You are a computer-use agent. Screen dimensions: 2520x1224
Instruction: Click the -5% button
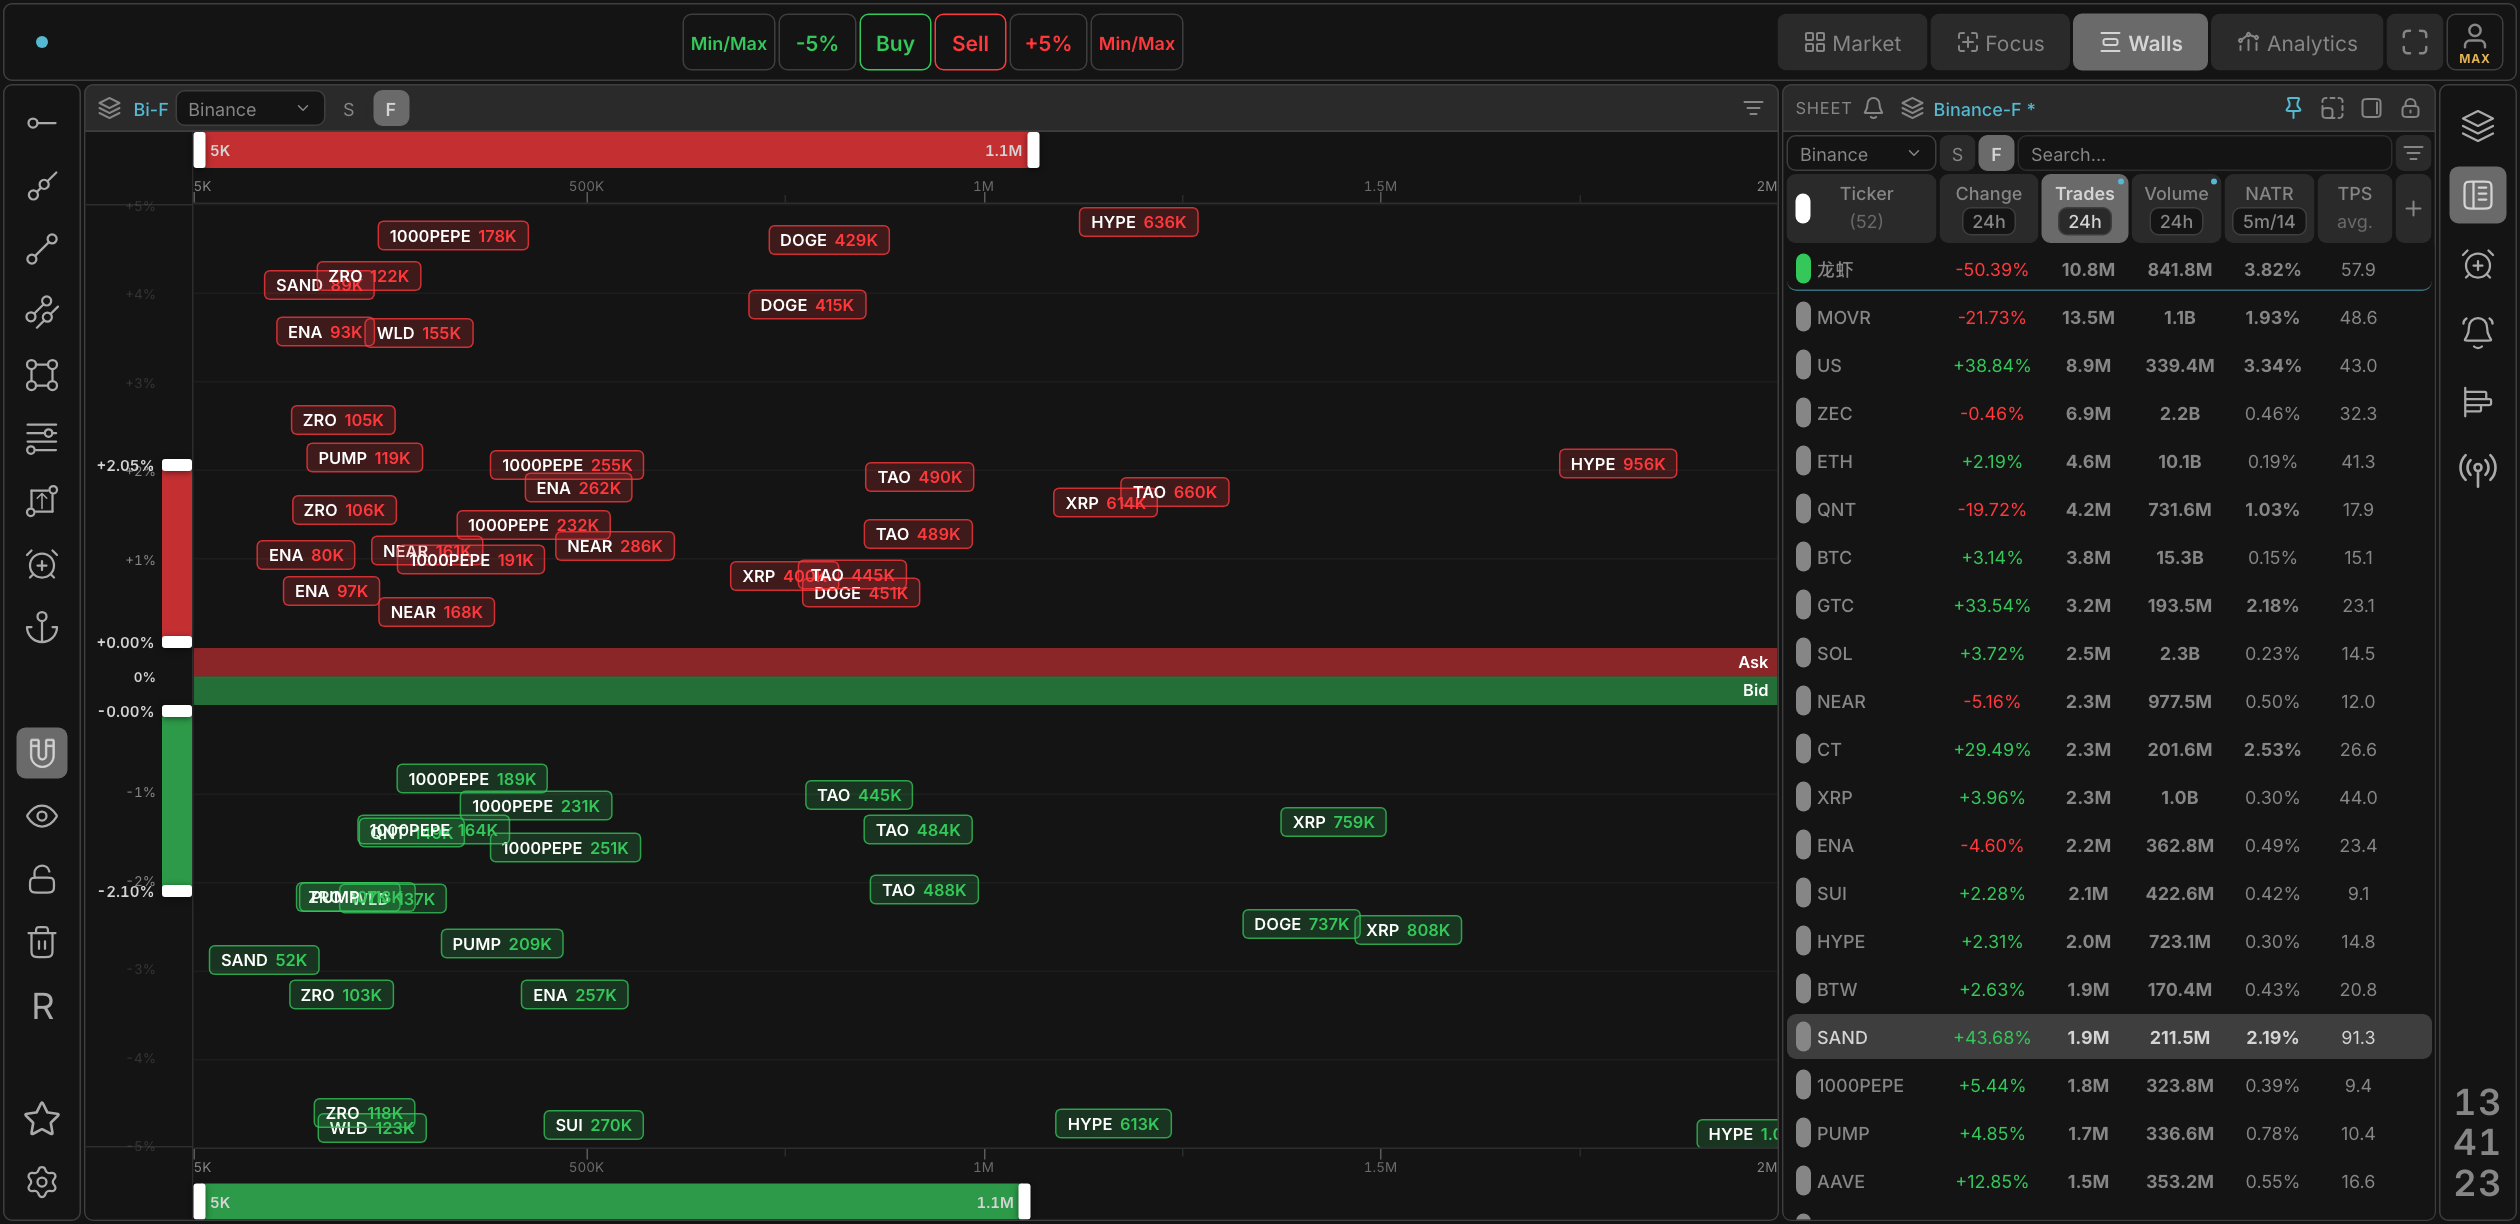tap(816, 43)
